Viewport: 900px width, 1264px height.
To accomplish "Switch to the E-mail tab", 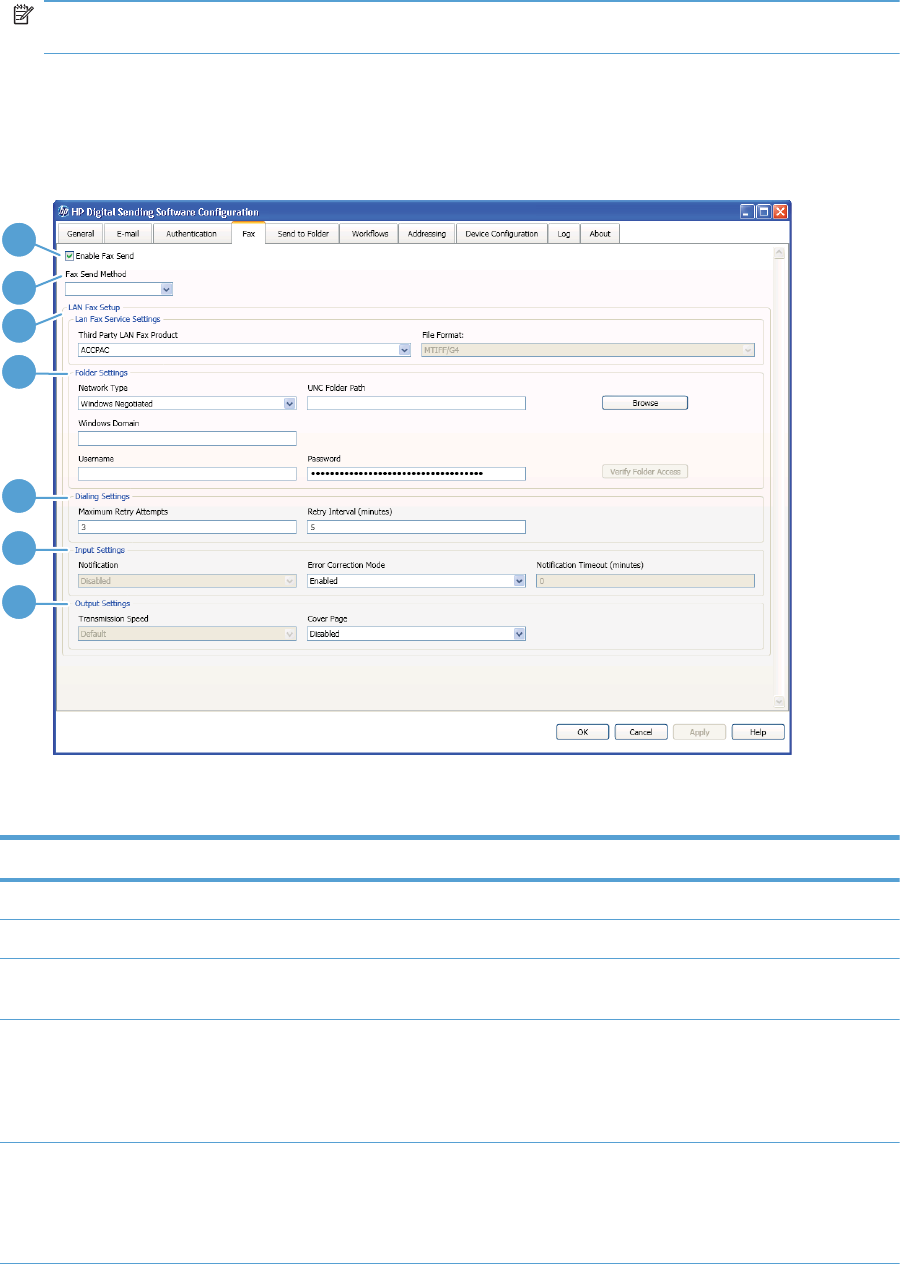I will click(x=127, y=234).
